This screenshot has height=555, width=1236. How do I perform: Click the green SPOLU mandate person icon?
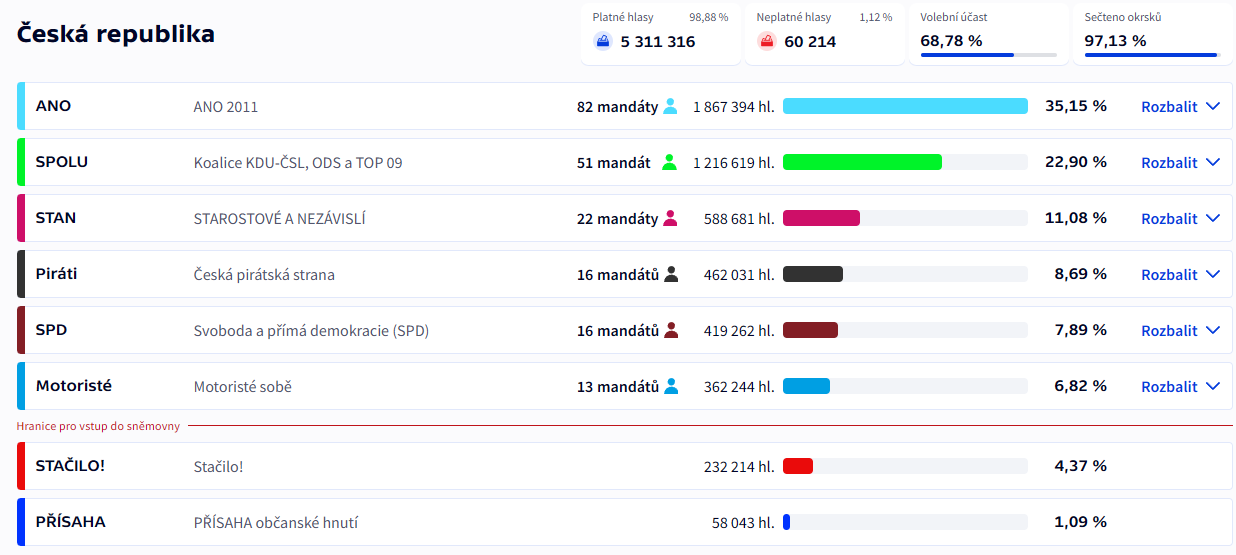tap(670, 162)
